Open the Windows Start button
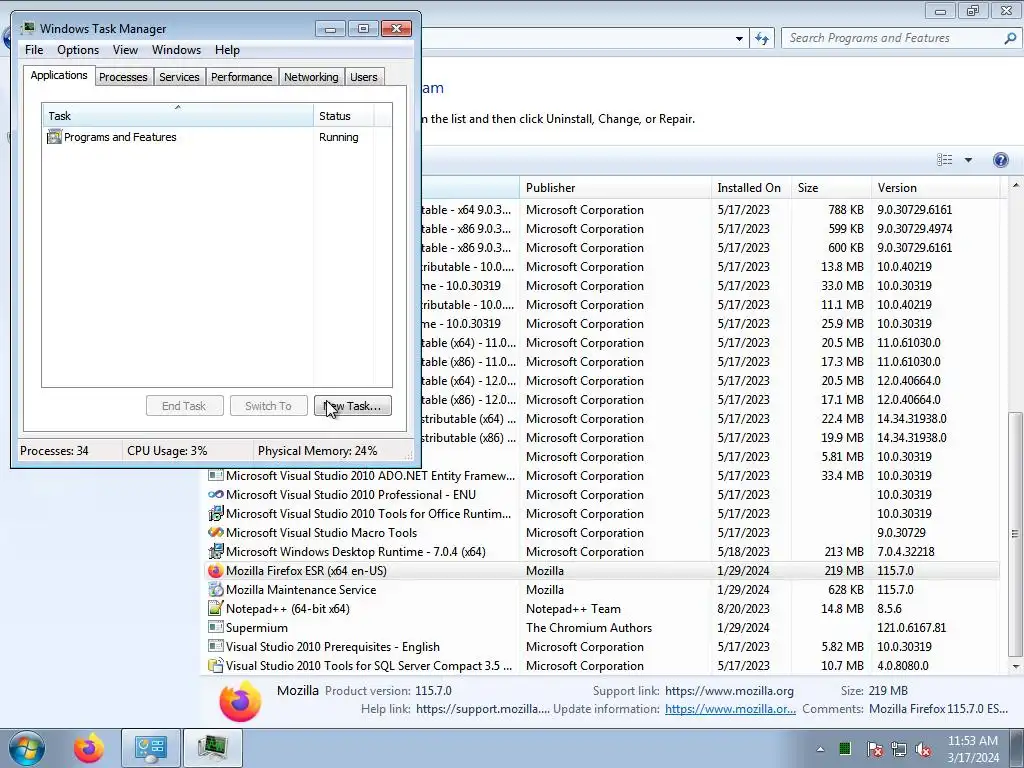 point(27,748)
